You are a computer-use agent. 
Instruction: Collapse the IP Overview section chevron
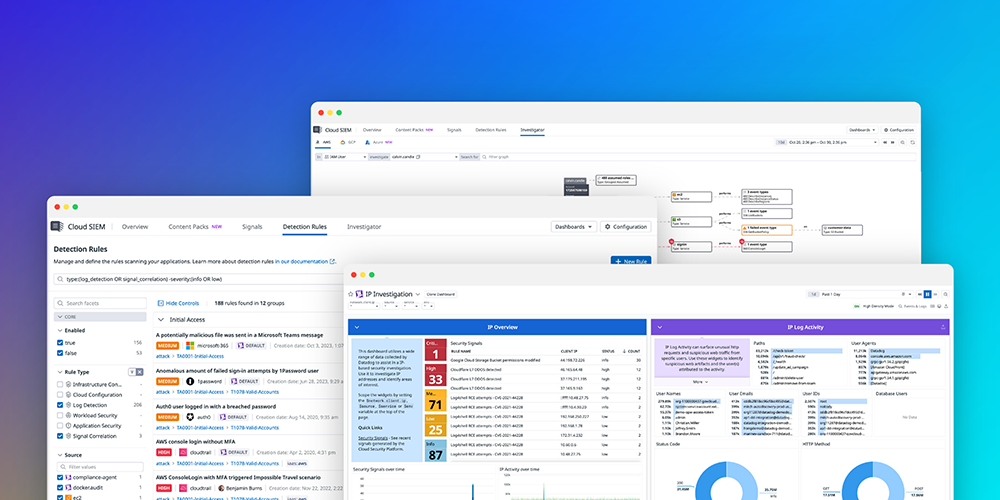click(357, 327)
